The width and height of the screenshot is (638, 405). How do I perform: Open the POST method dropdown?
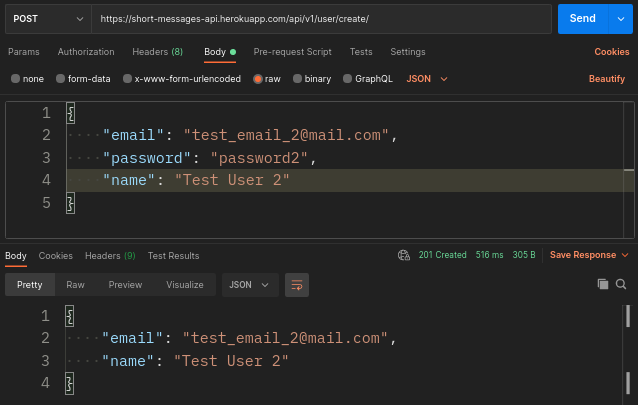(48, 19)
